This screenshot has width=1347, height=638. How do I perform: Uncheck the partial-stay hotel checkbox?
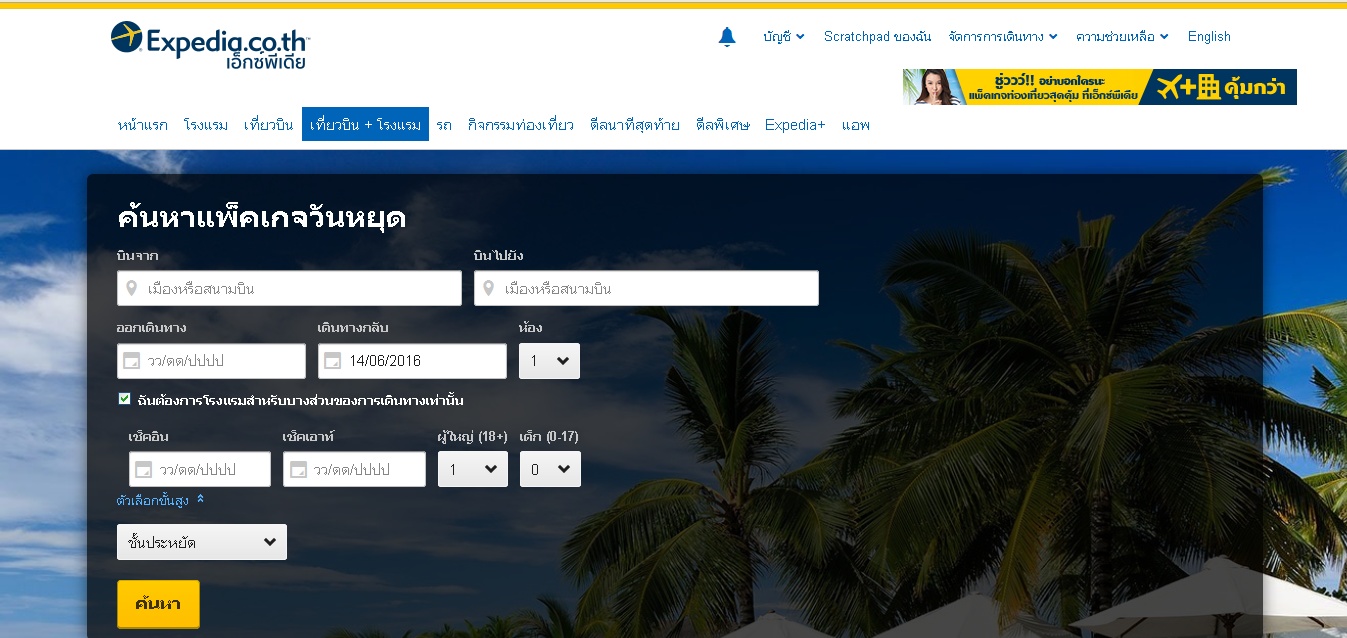point(124,399)
